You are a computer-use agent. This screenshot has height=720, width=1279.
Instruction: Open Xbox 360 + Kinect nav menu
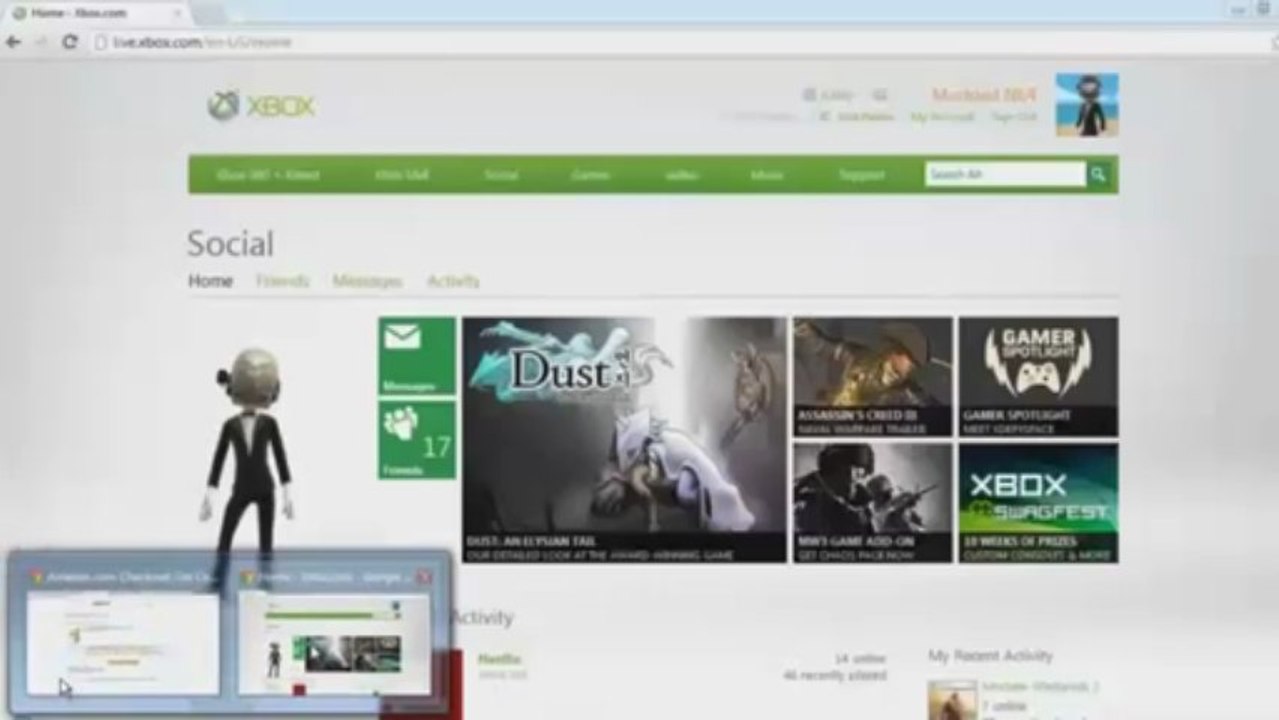point(267,175)
